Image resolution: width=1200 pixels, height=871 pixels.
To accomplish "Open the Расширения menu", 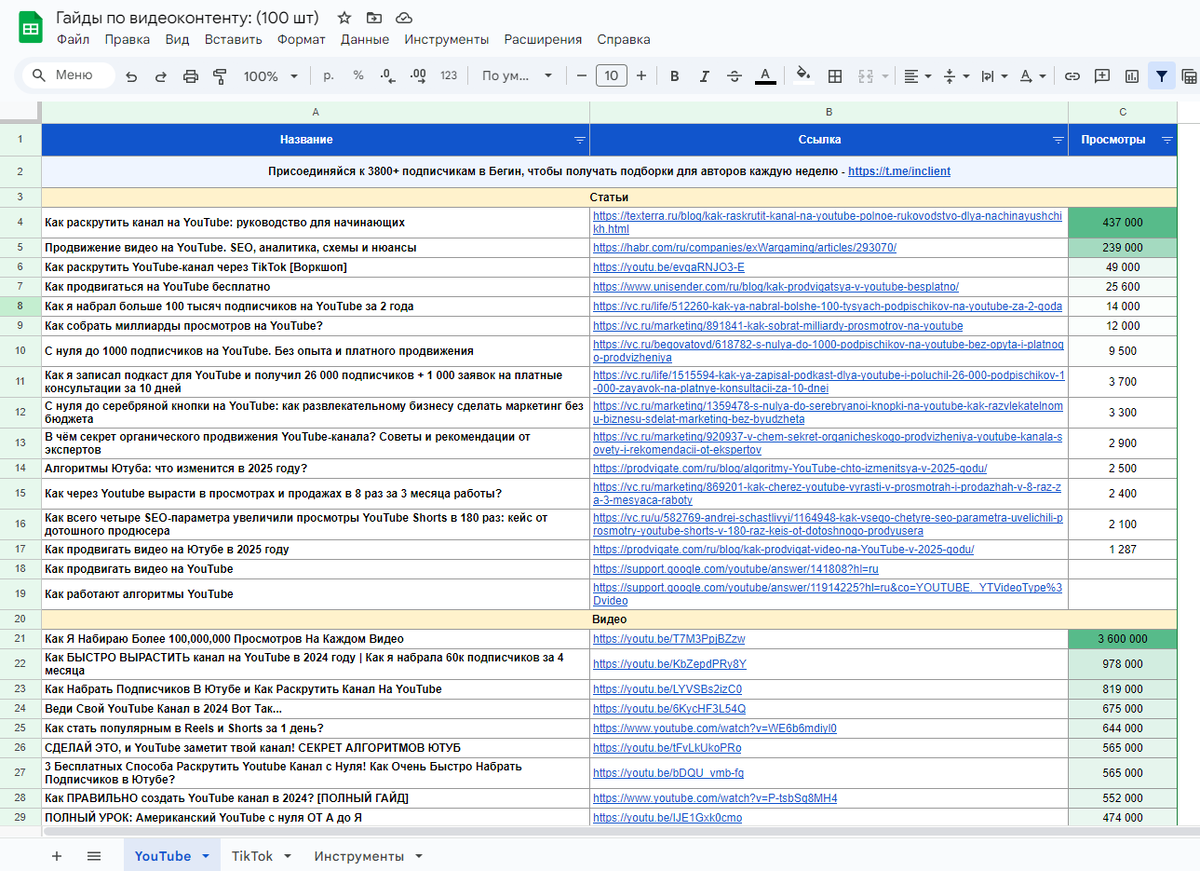I will tap(543, 40).
